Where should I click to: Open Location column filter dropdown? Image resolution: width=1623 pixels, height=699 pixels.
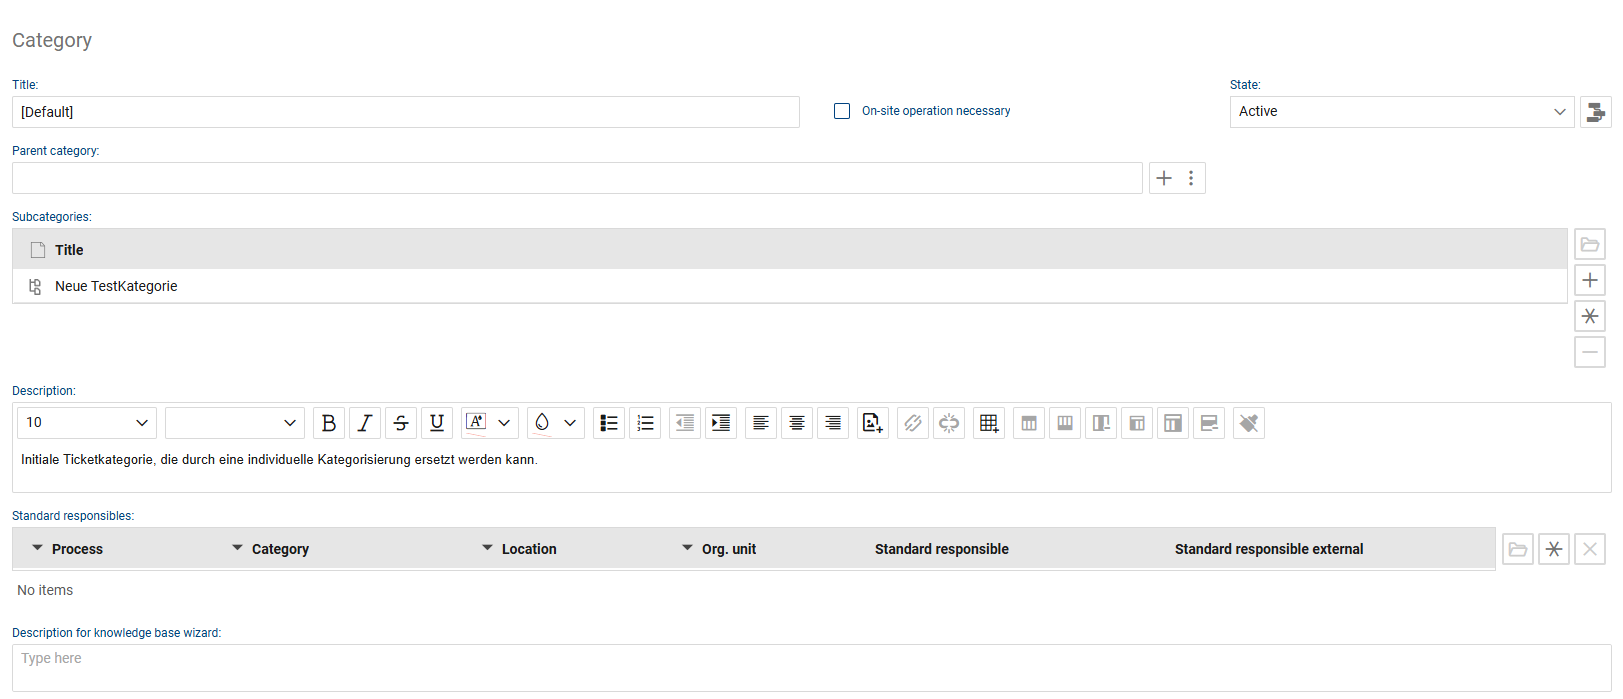[x=487, y=548]
